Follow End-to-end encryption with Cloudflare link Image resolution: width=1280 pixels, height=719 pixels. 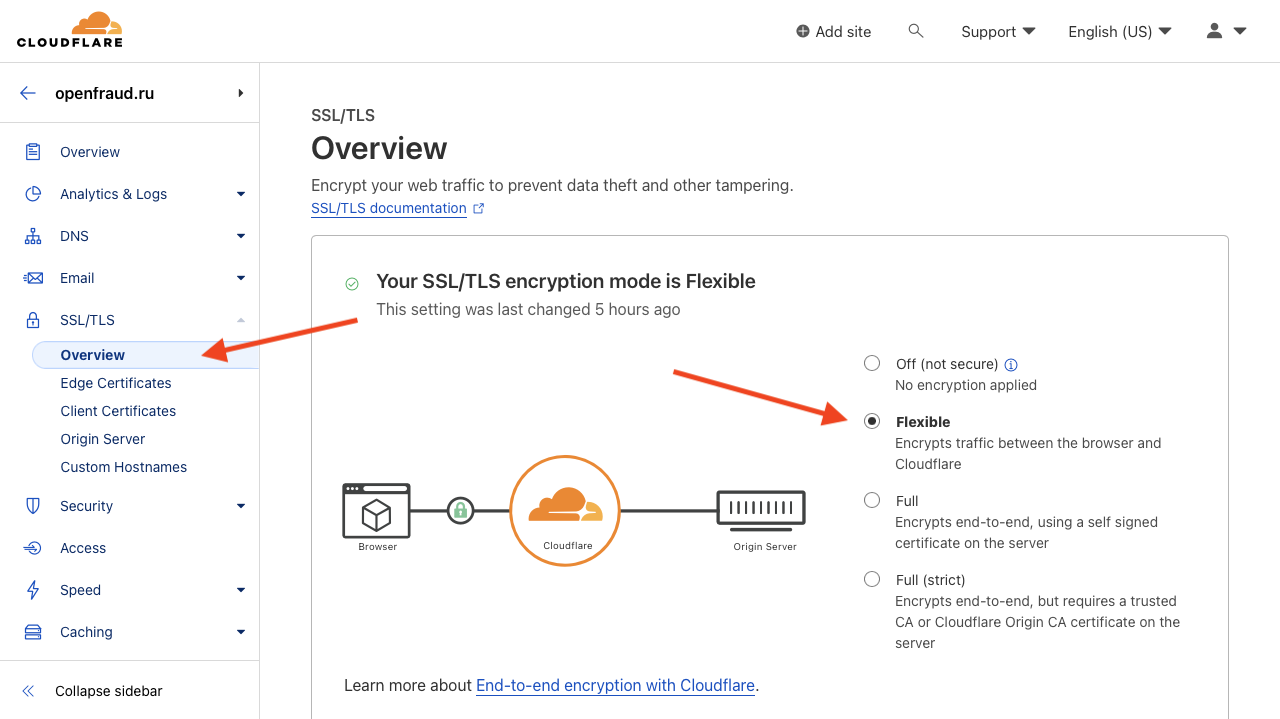pos(615,685)
